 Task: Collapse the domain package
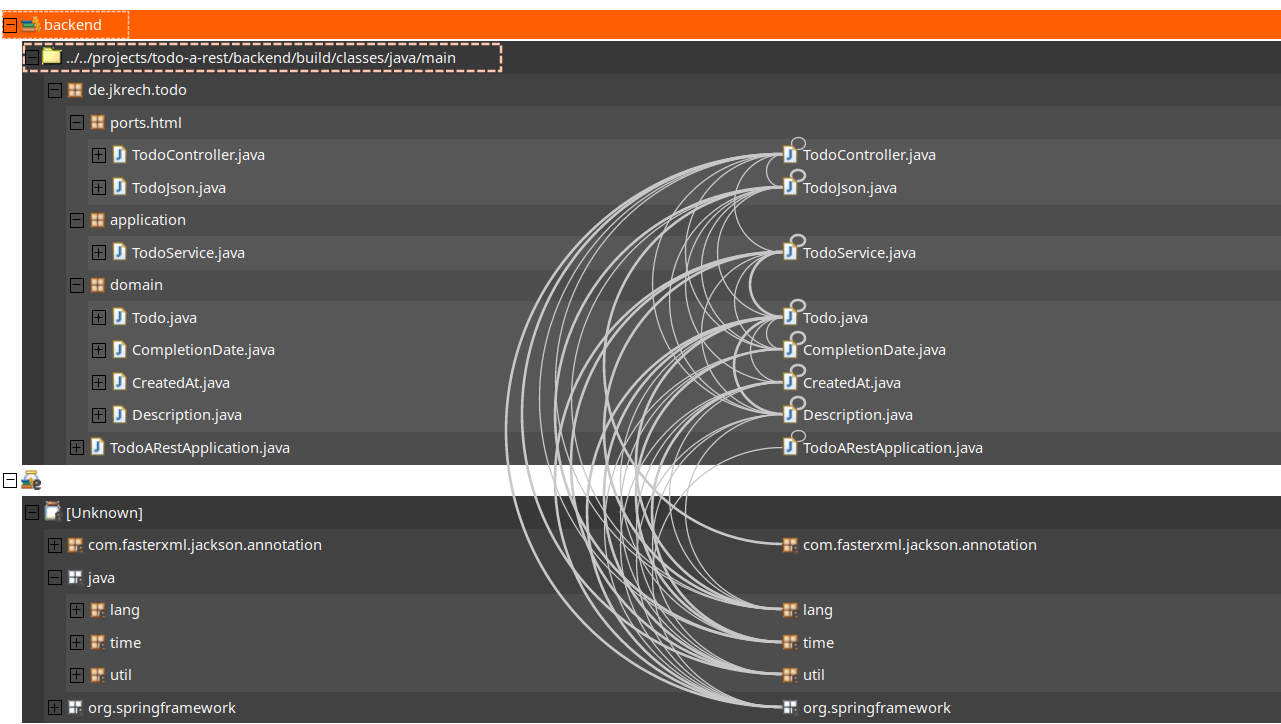(x=76, y=285)
